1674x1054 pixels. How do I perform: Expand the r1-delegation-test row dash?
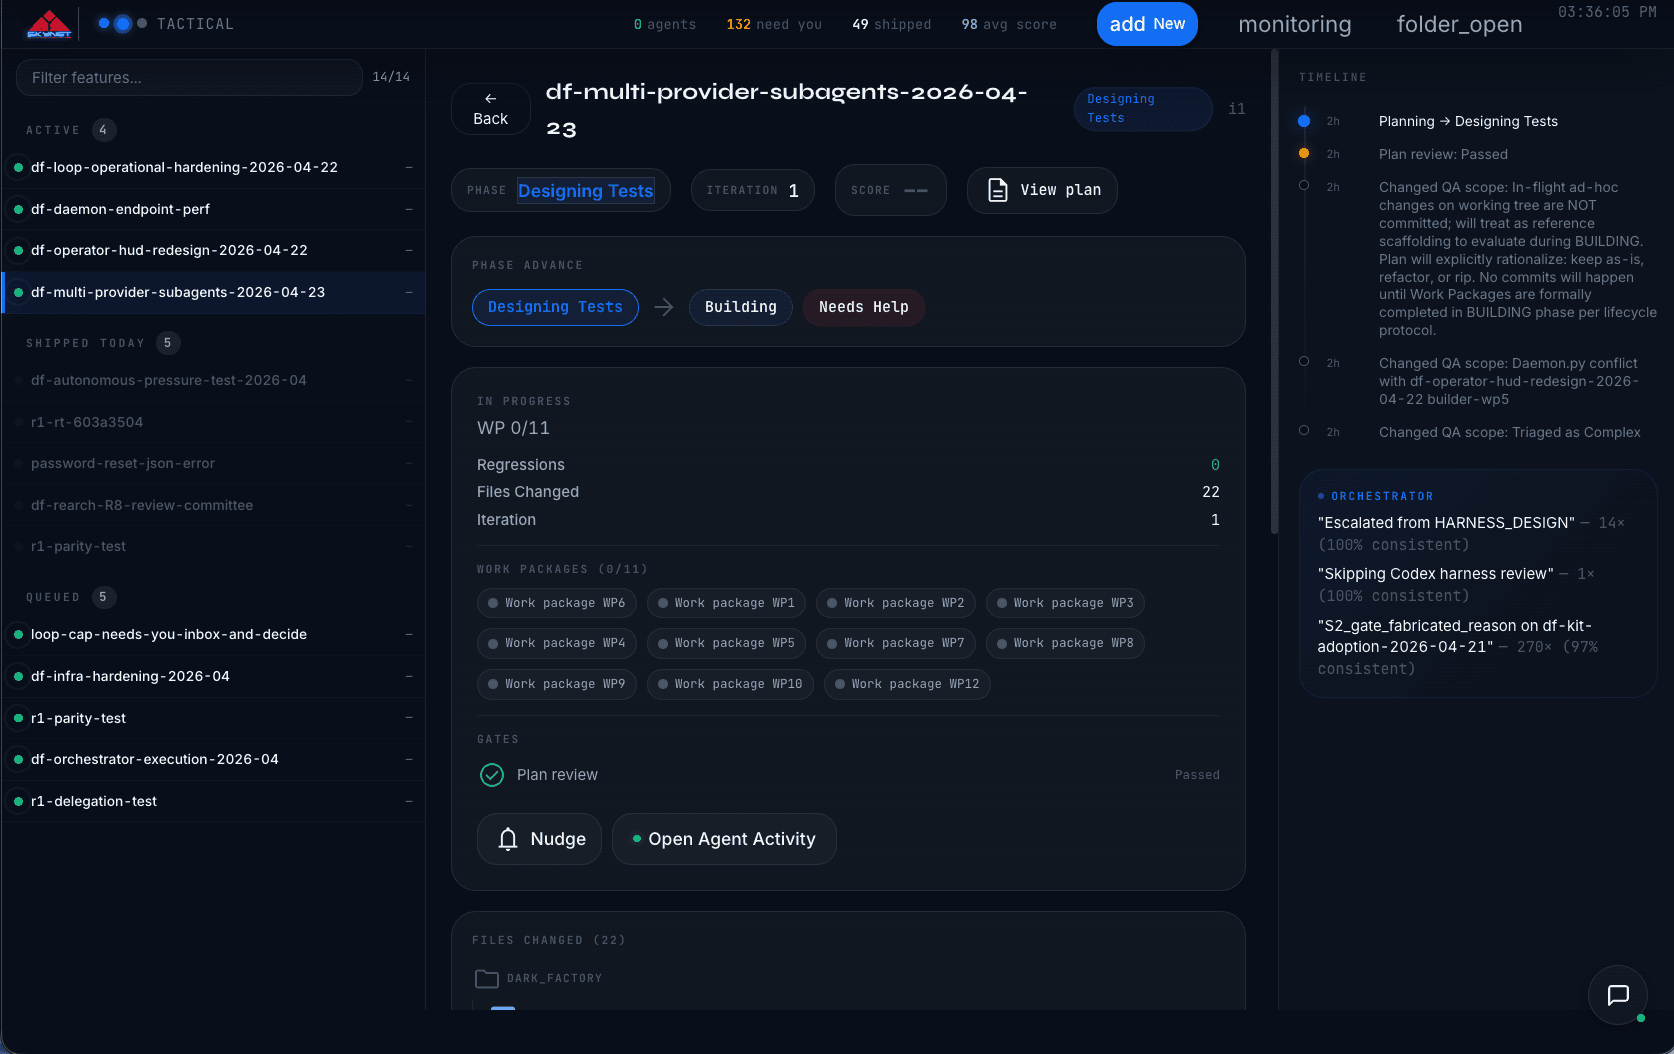click(x=409, y=801)
